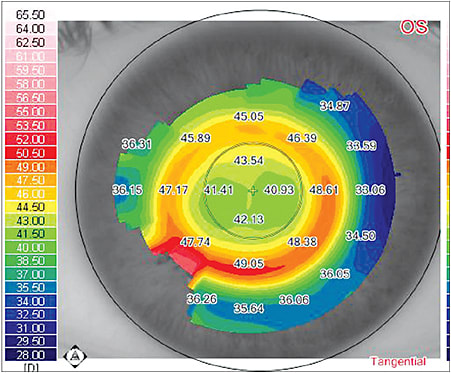Click the Tangential map label
451x373 pixels.
398,361
